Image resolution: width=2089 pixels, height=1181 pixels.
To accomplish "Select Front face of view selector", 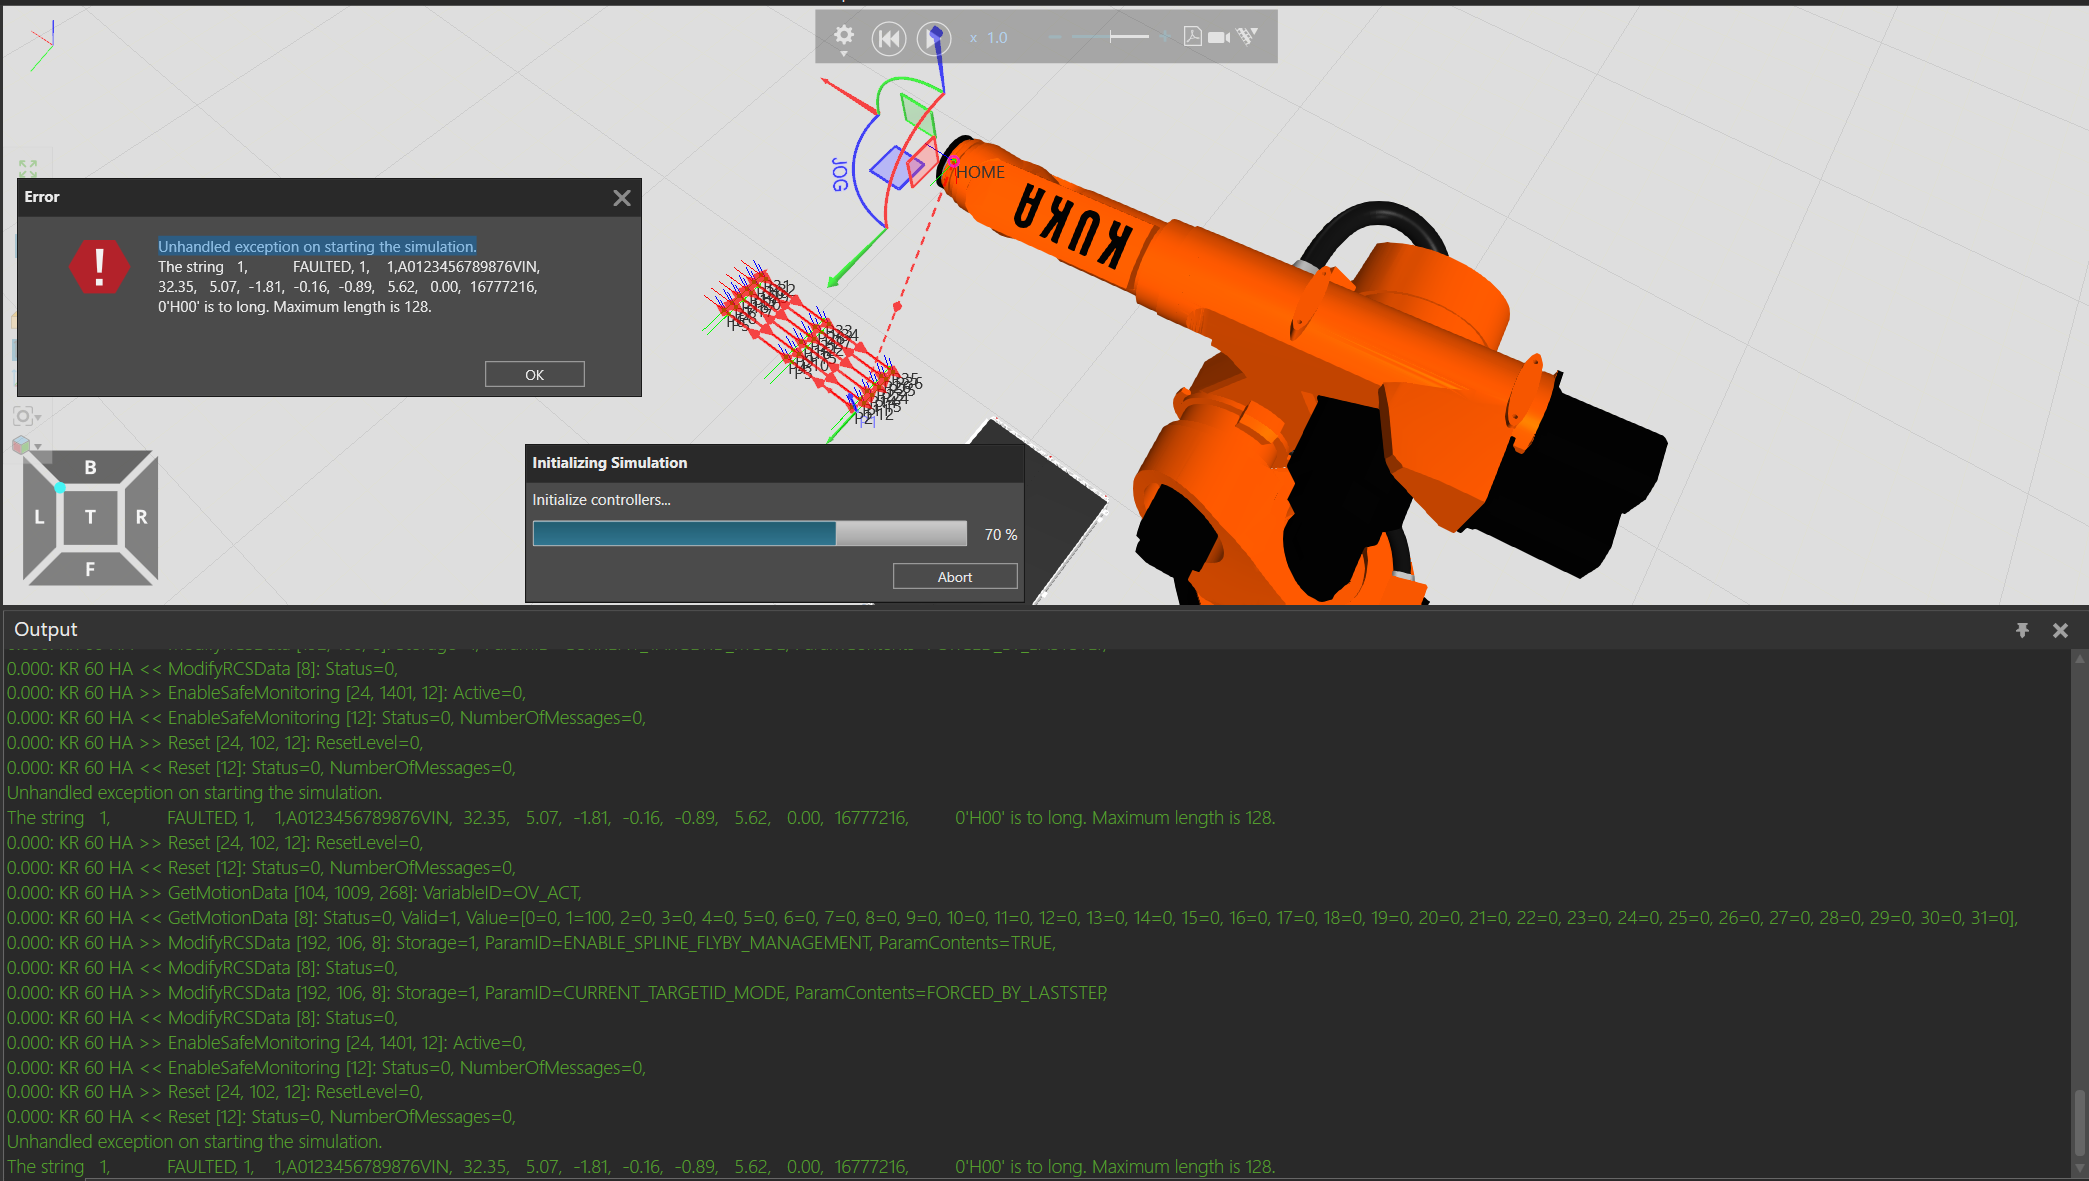I will (x=90, y=569).
